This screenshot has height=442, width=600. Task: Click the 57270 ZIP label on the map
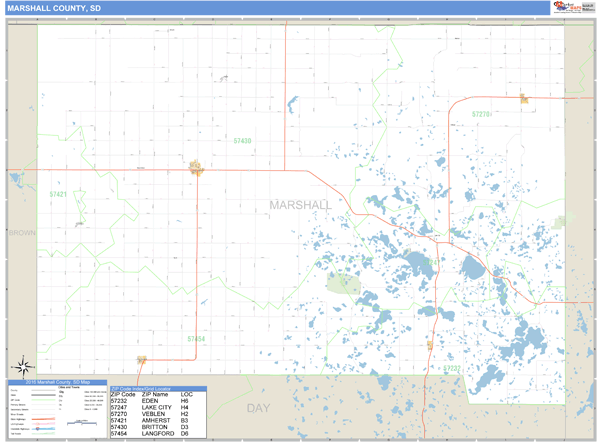point(481,114)
